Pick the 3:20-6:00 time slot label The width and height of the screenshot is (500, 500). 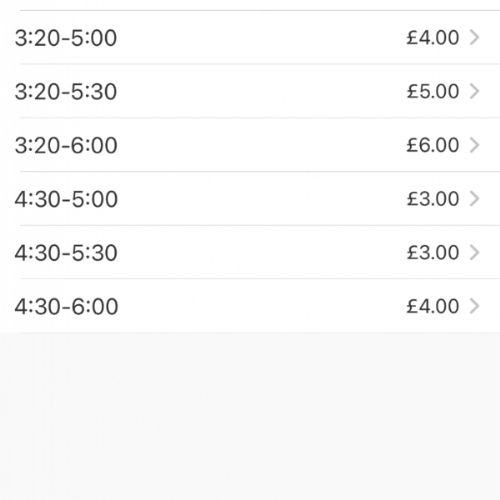pos(66,145)
